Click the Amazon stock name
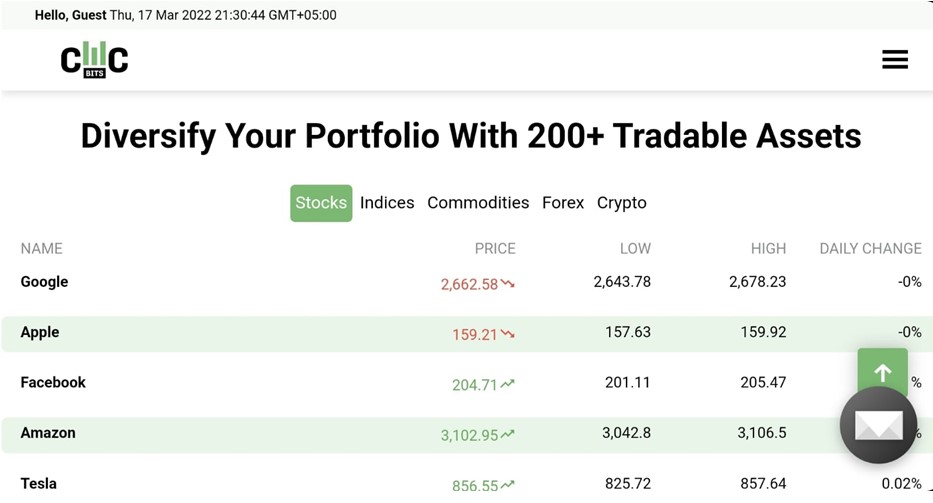This screenshot has height=503, width=933. tap(48, 433)
